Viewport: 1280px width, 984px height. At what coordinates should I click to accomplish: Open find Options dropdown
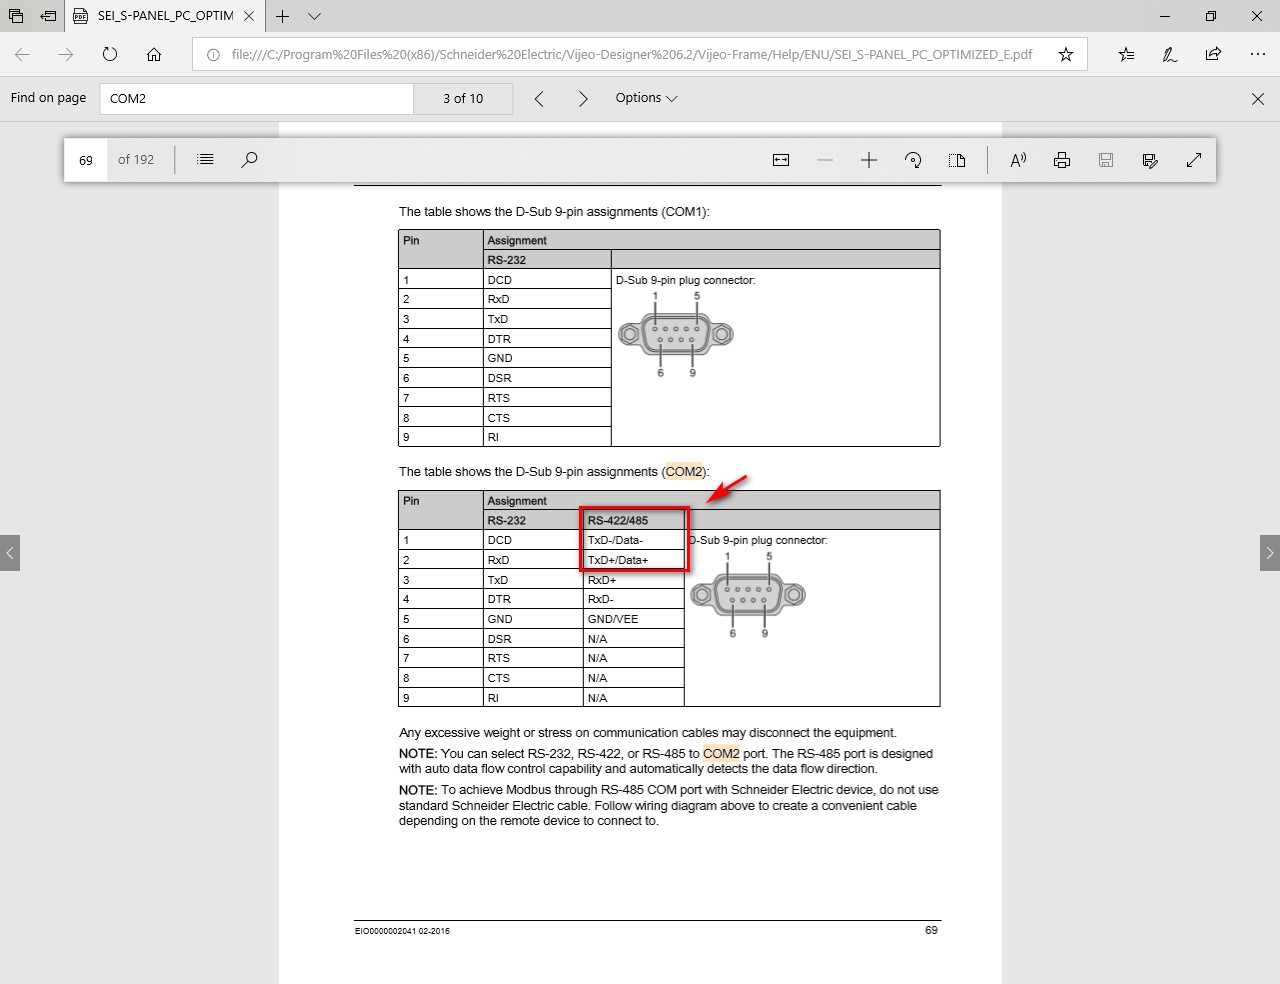646,98
